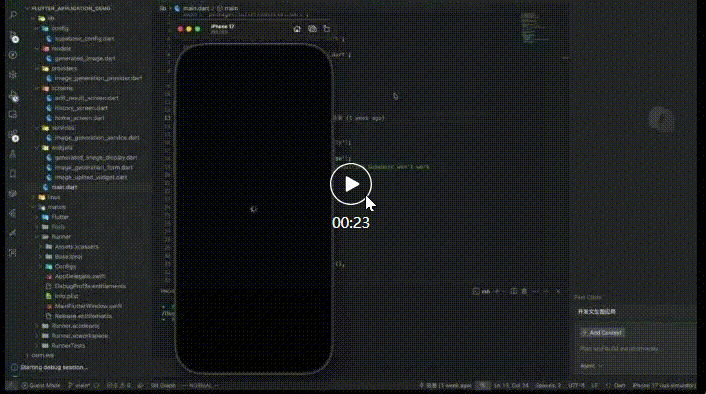This screenshot has height=394, width=706.
Task: Click the chat prompt input field
Action: coord(635,349)
